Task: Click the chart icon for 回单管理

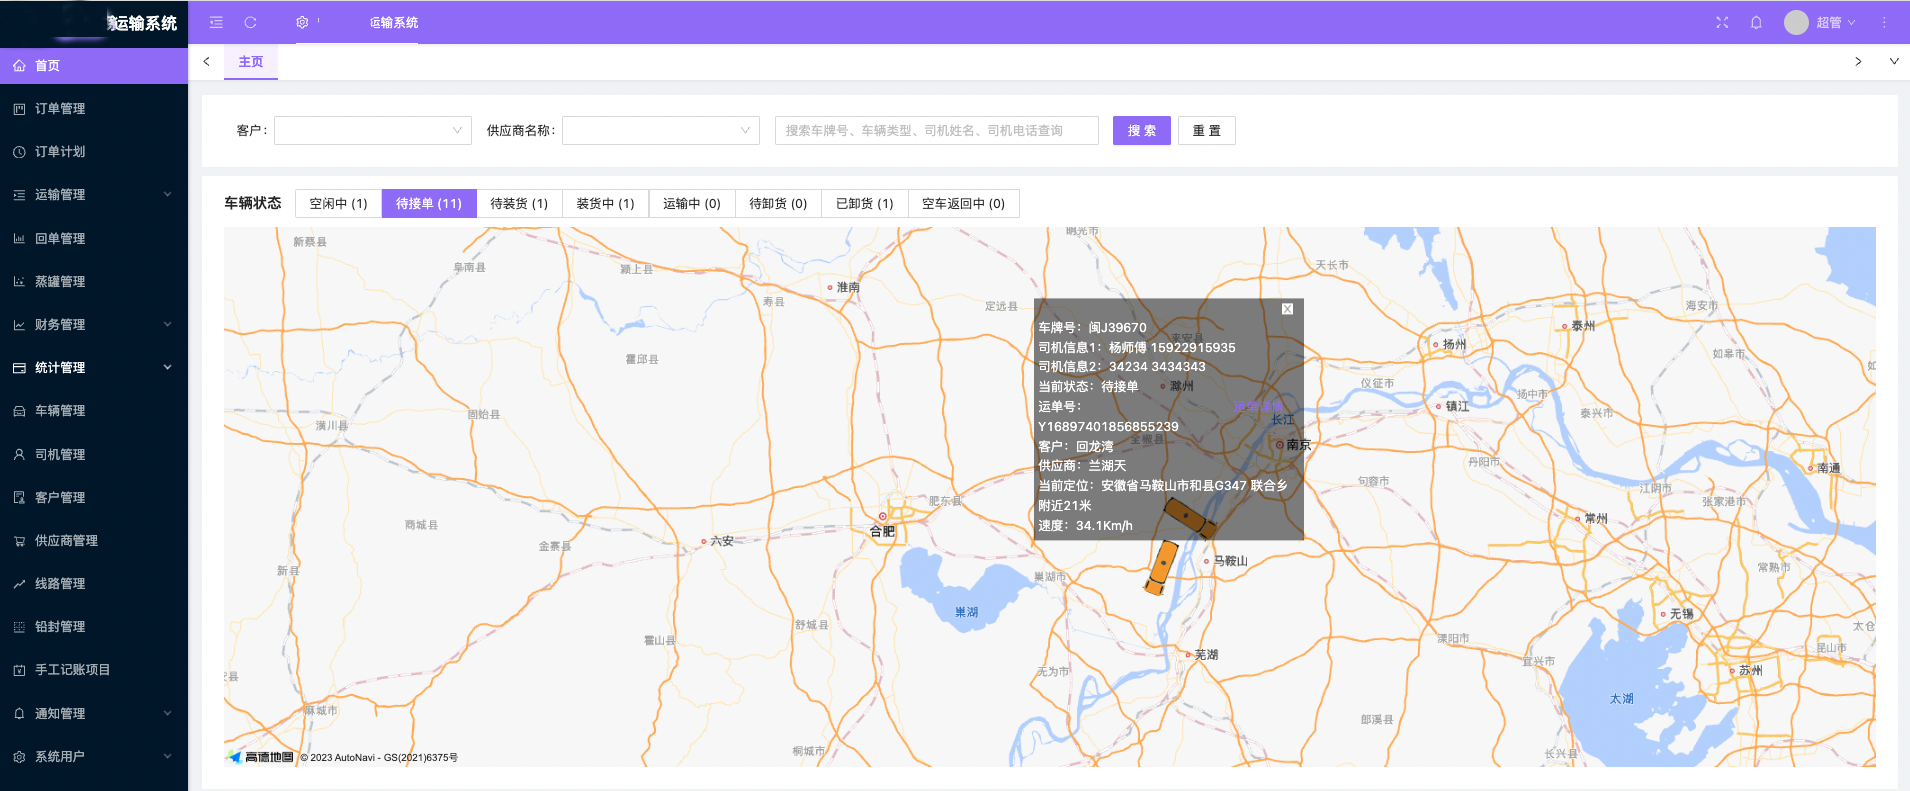Action: [19, 238]
